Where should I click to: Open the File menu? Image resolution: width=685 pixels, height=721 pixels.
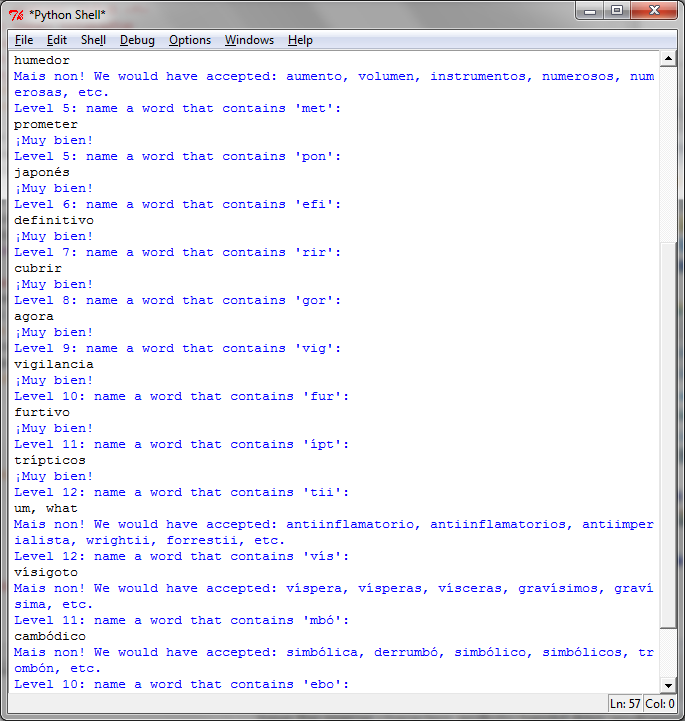coord(24,40)
